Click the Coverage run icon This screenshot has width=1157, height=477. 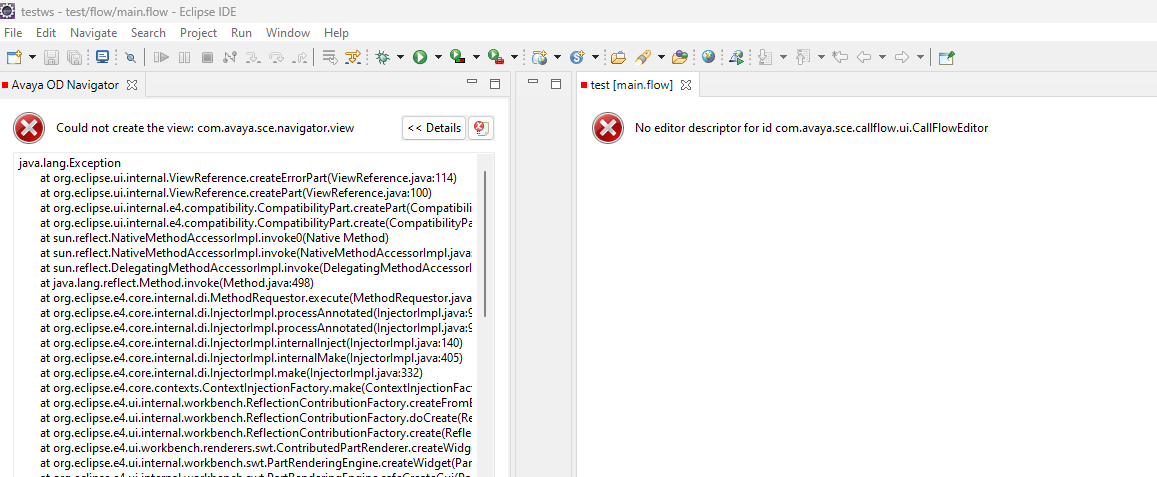coord(457,57)
